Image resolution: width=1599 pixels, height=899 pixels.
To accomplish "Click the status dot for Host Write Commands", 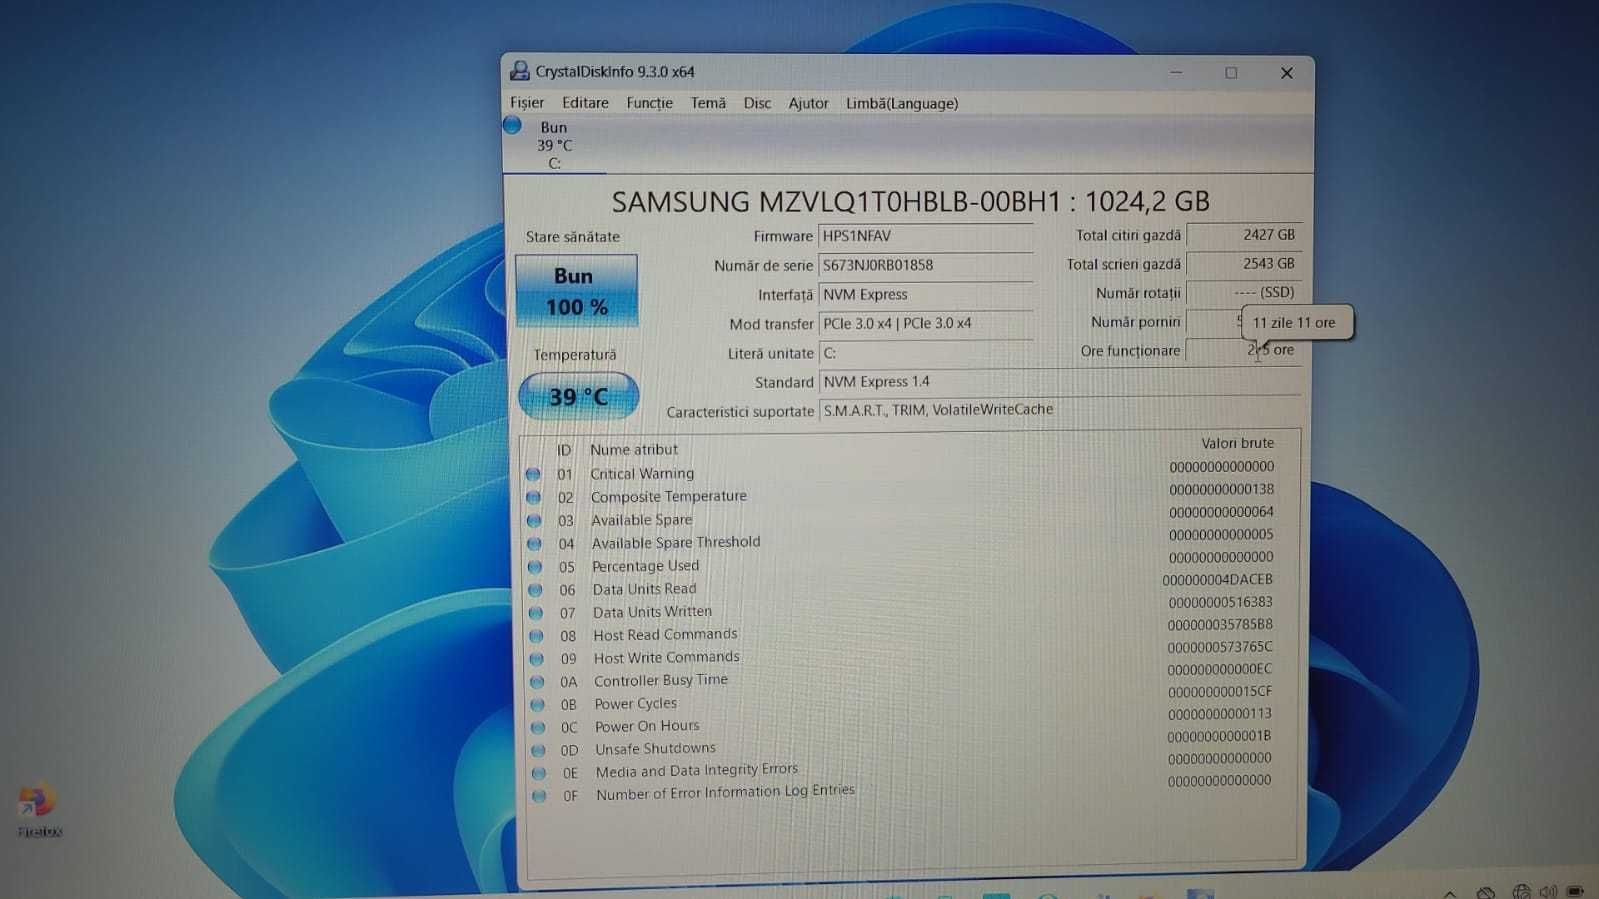I will tap(537, 659).
